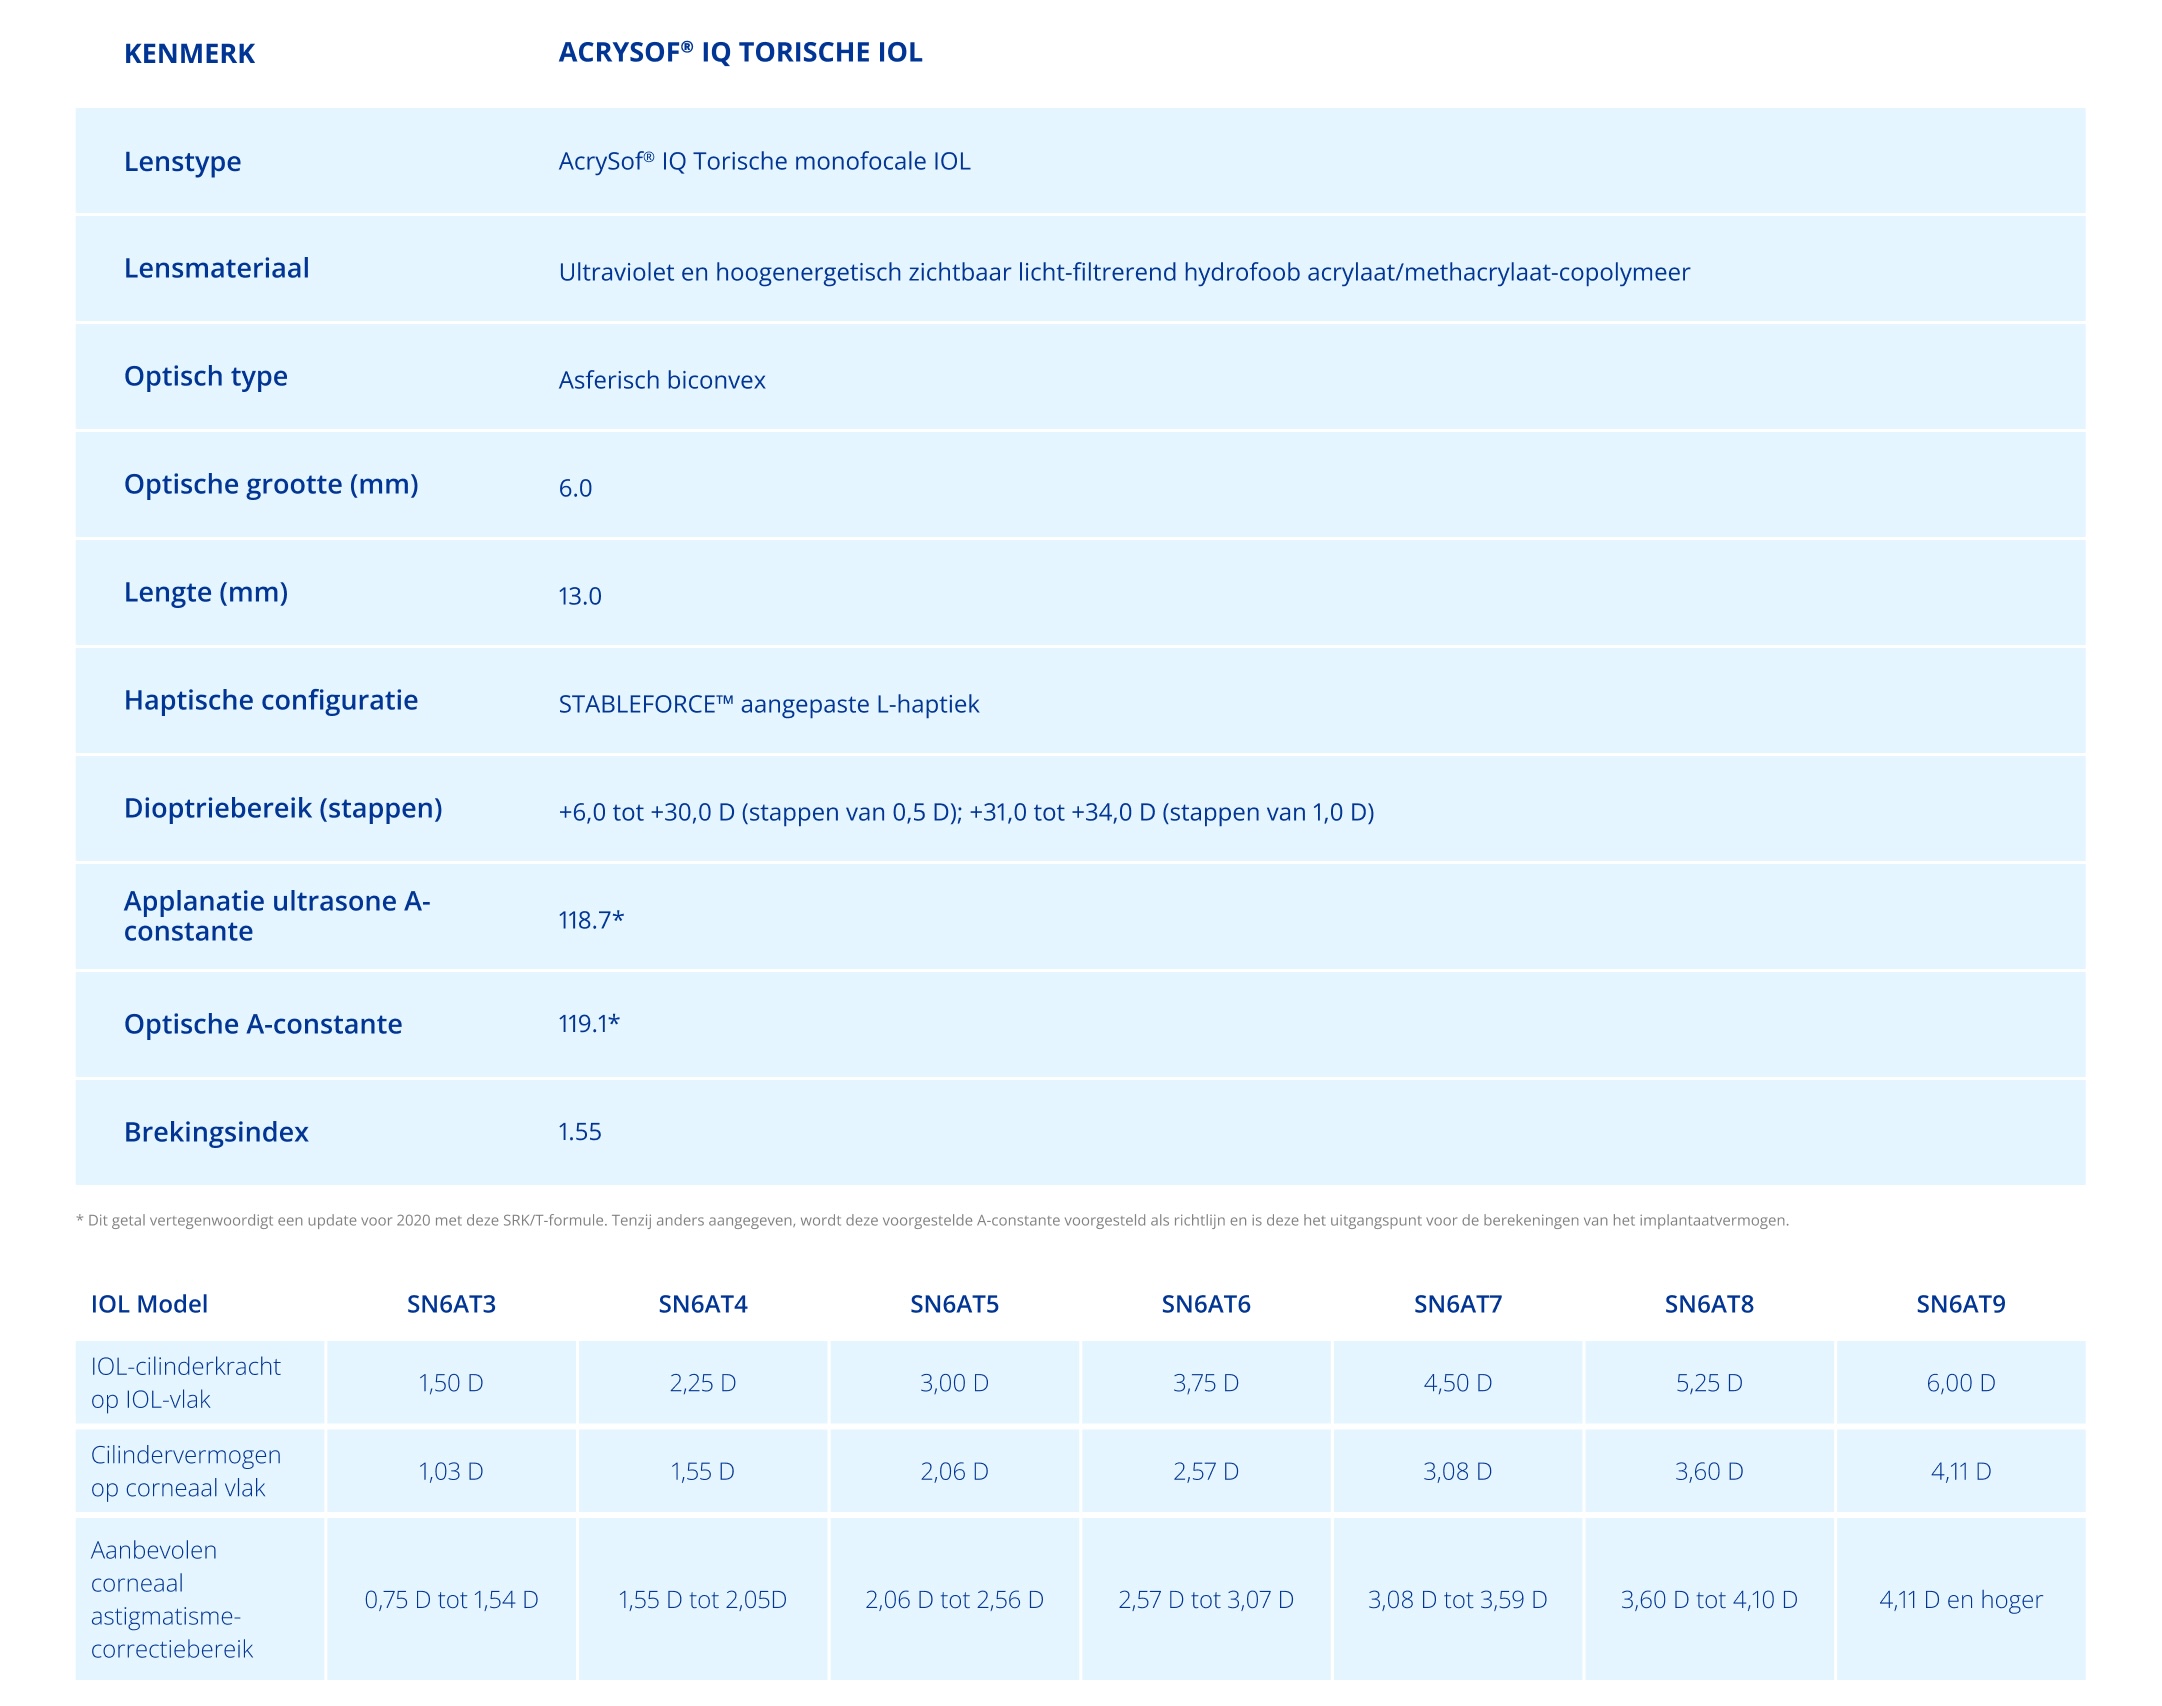This screenshot has width=2162, height=1706.
Task: Click the SRK/T-formule footnote text
Action: click(932, 1220)
